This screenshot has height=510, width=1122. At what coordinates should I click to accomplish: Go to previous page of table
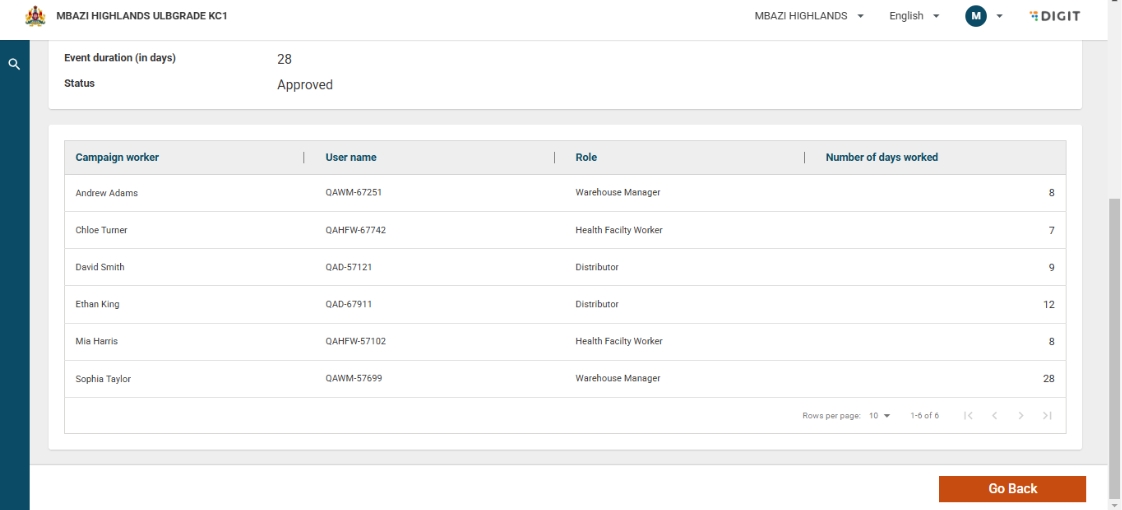(995, 416)
